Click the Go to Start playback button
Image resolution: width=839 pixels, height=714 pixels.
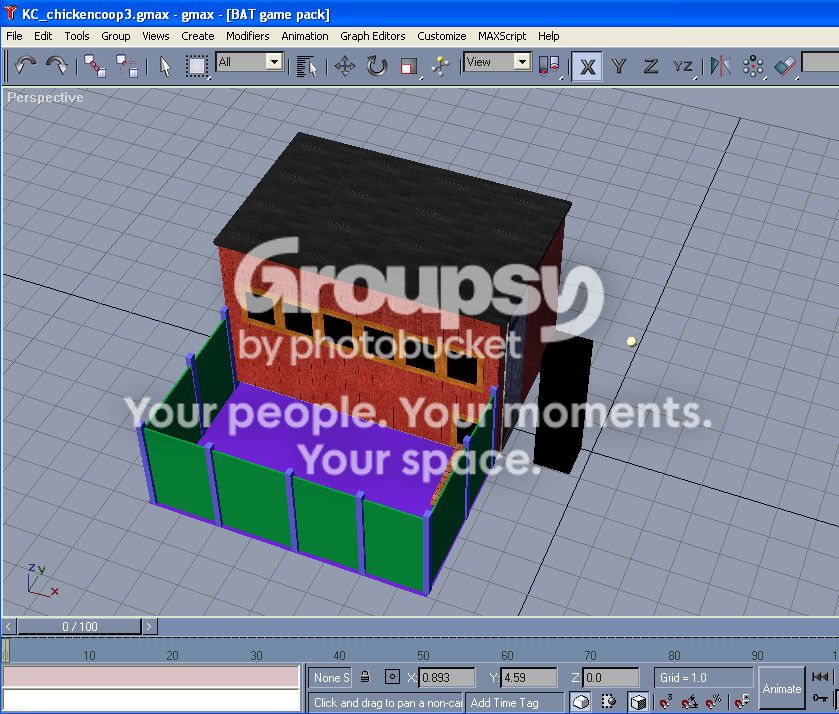(x=820, y=677)
